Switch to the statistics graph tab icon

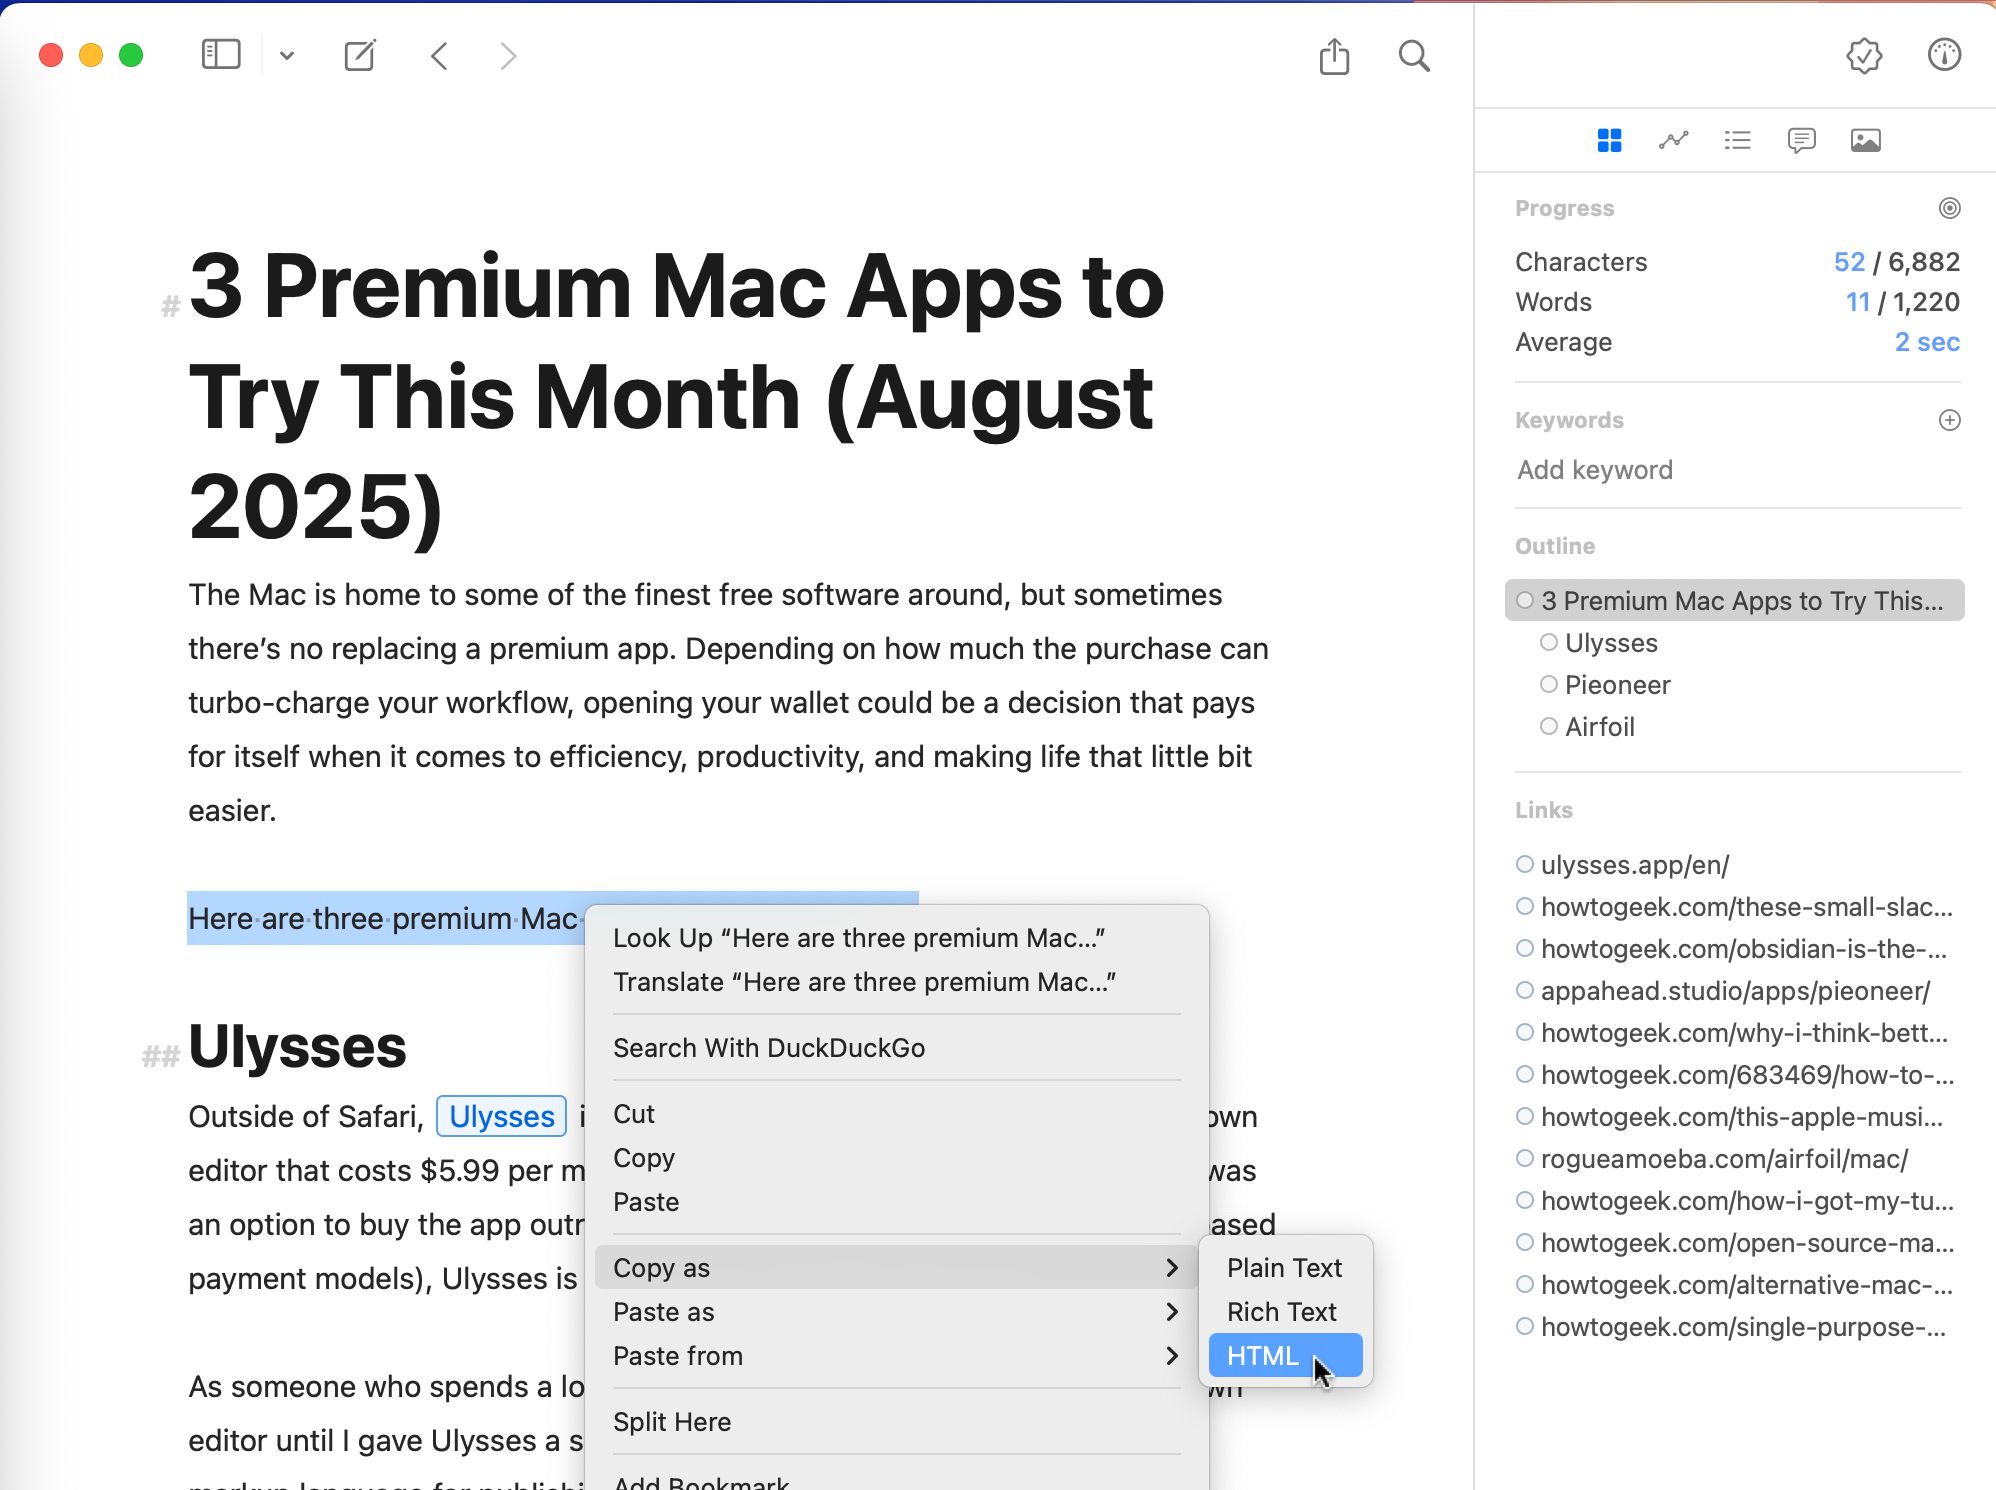(1673, 140)
